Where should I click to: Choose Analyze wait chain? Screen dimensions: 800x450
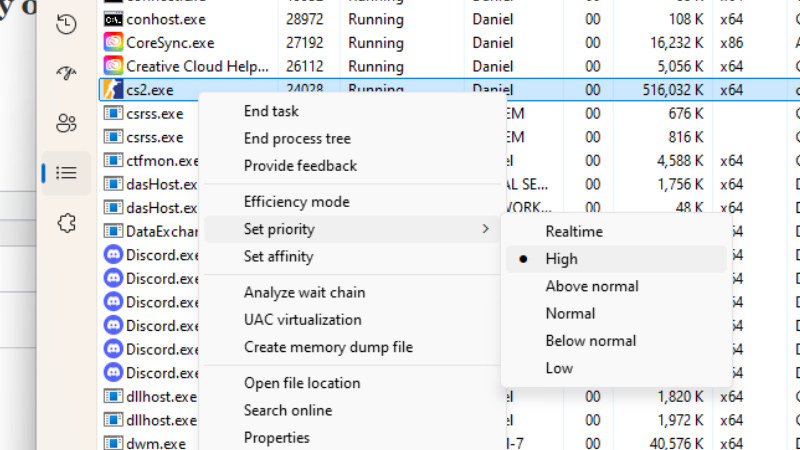pyautogui.click(x=305, y=292)
